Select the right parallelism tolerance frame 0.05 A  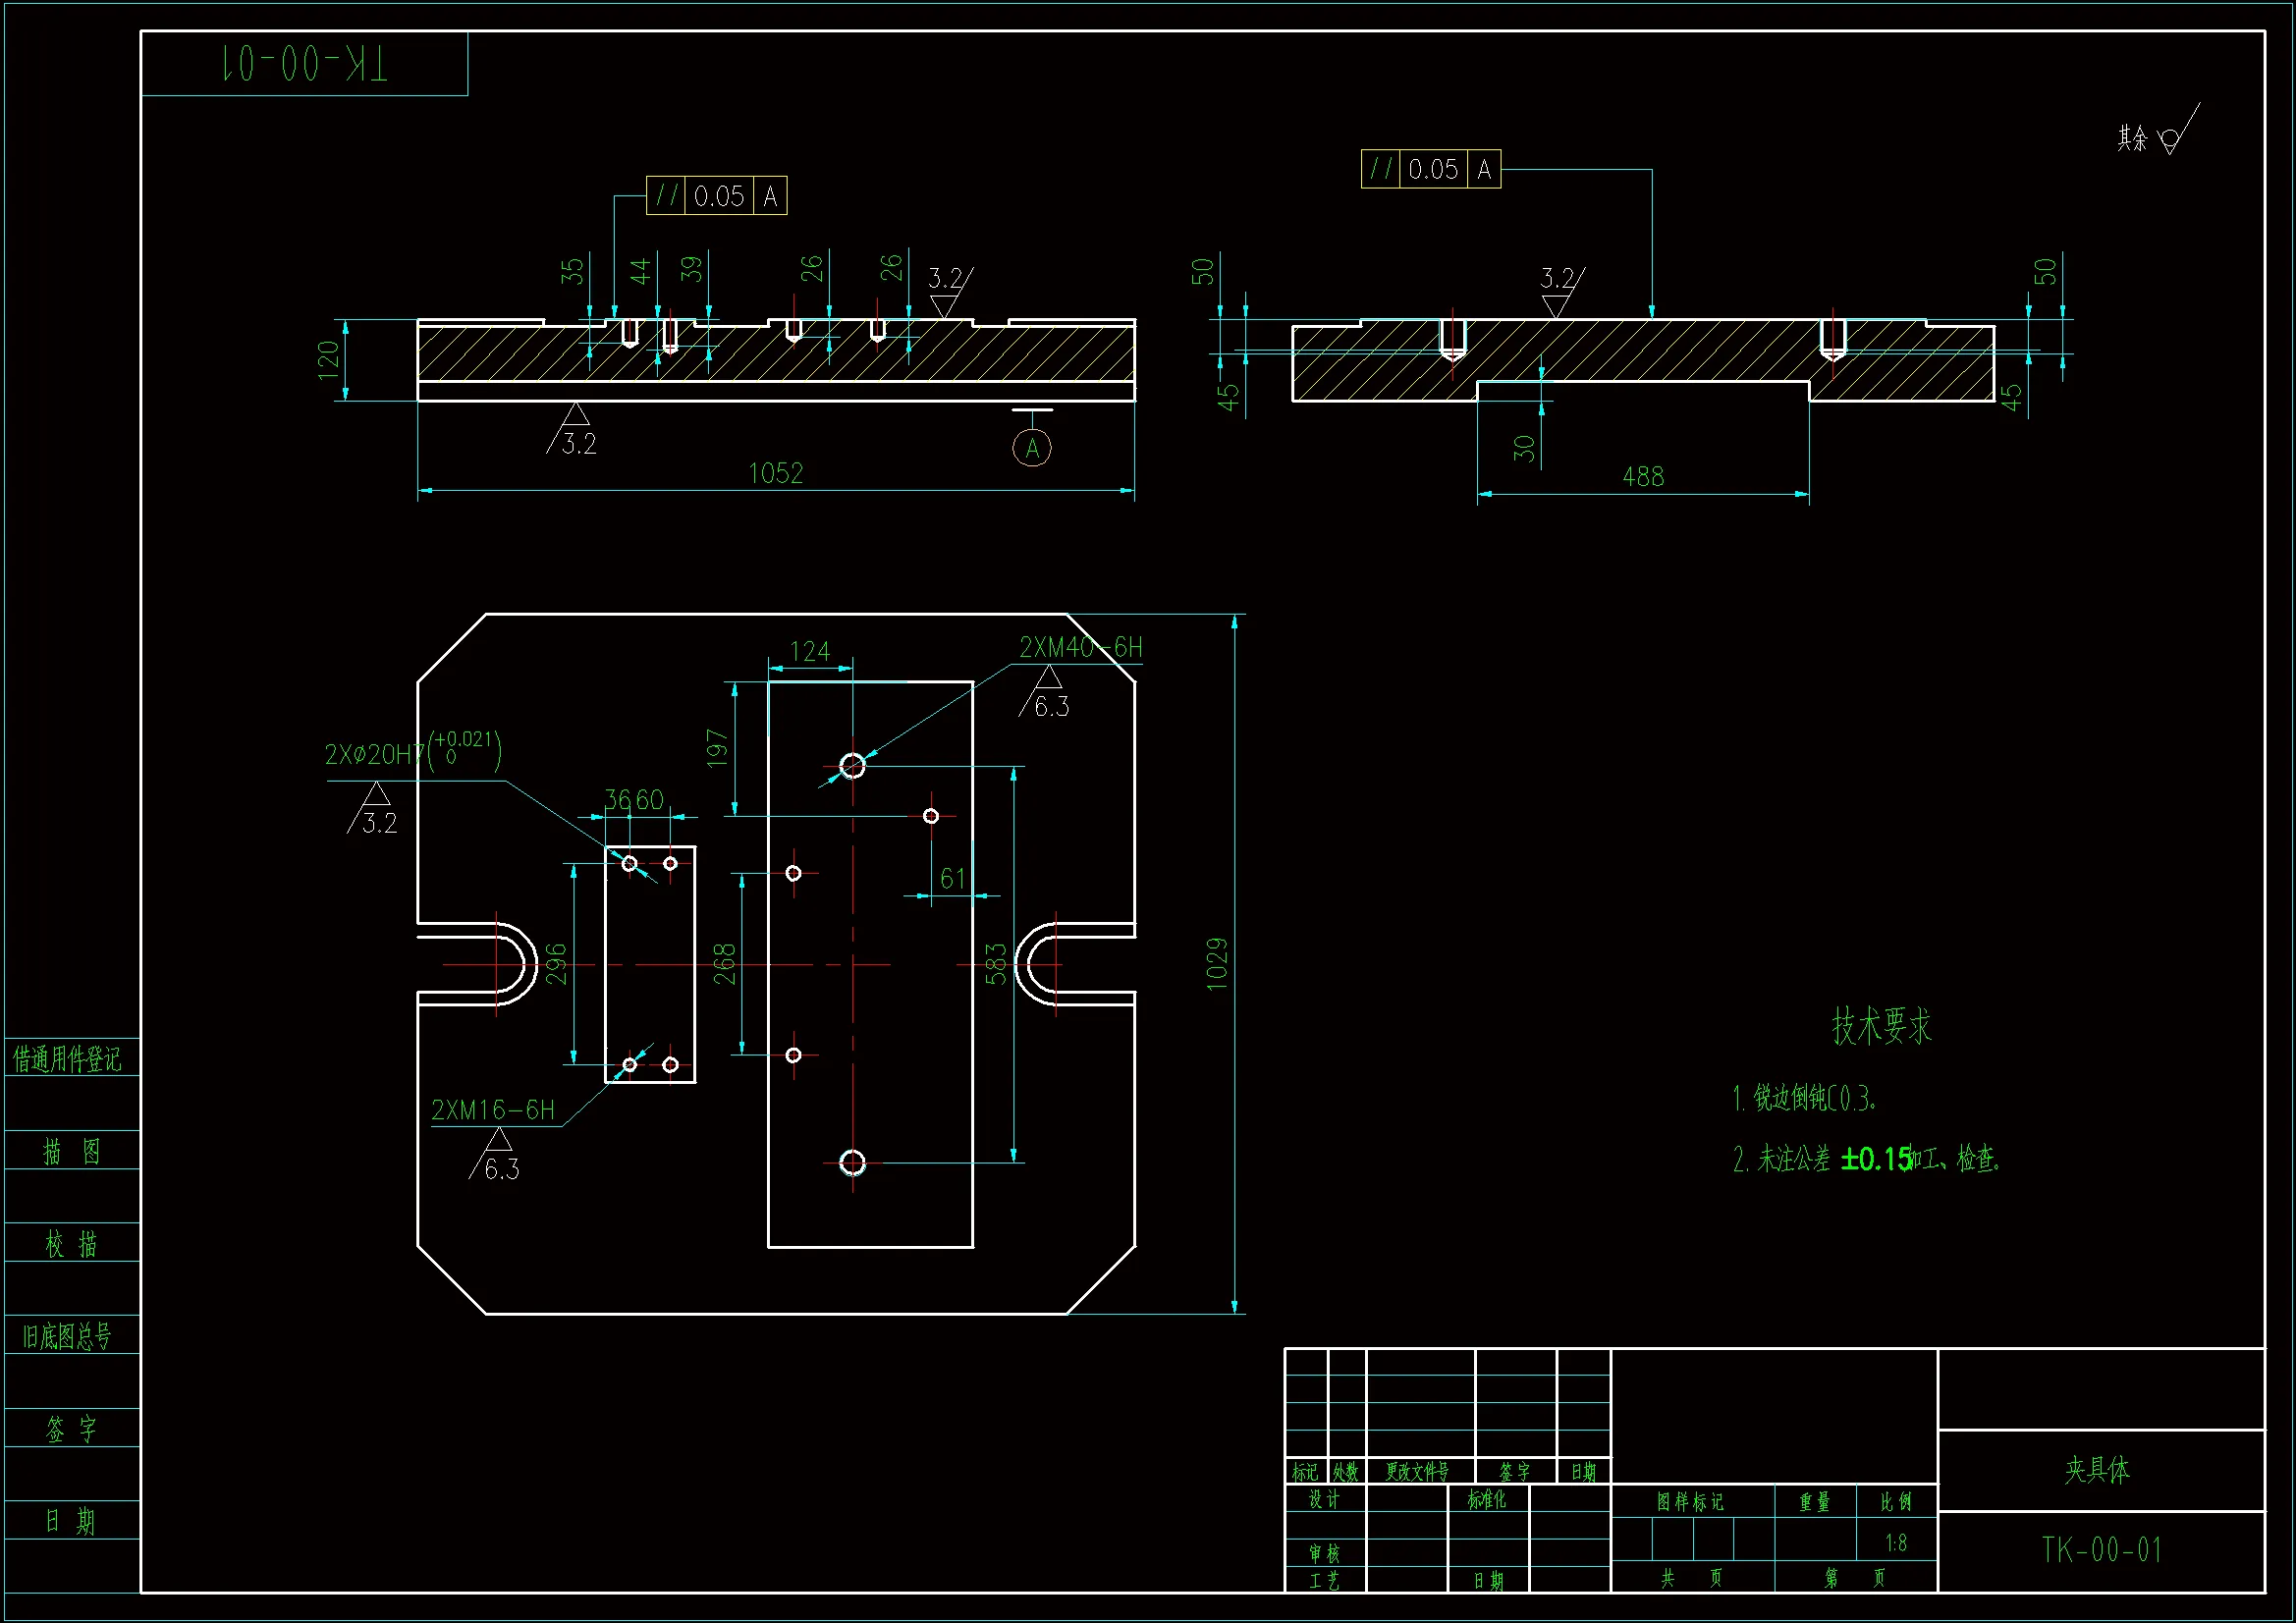pyautogui.click(x=1430, y=169)
